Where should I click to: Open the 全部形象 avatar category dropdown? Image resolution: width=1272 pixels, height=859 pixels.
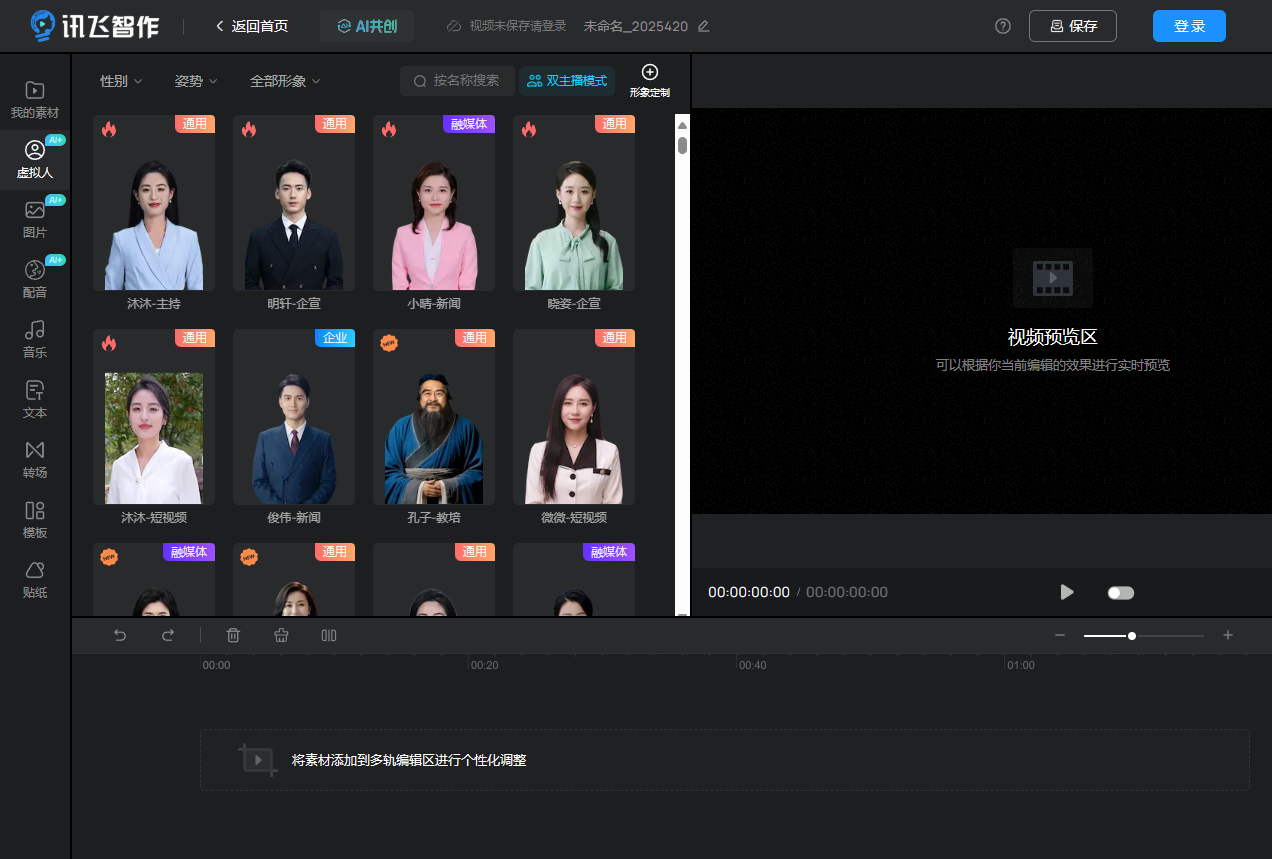285,81
